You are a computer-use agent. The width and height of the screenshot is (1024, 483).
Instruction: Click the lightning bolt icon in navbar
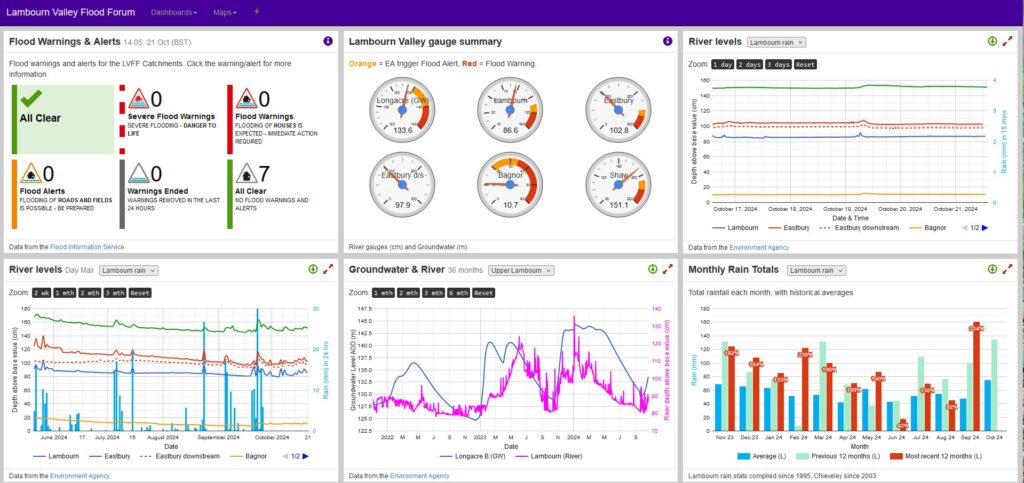(x=257, y=11)
